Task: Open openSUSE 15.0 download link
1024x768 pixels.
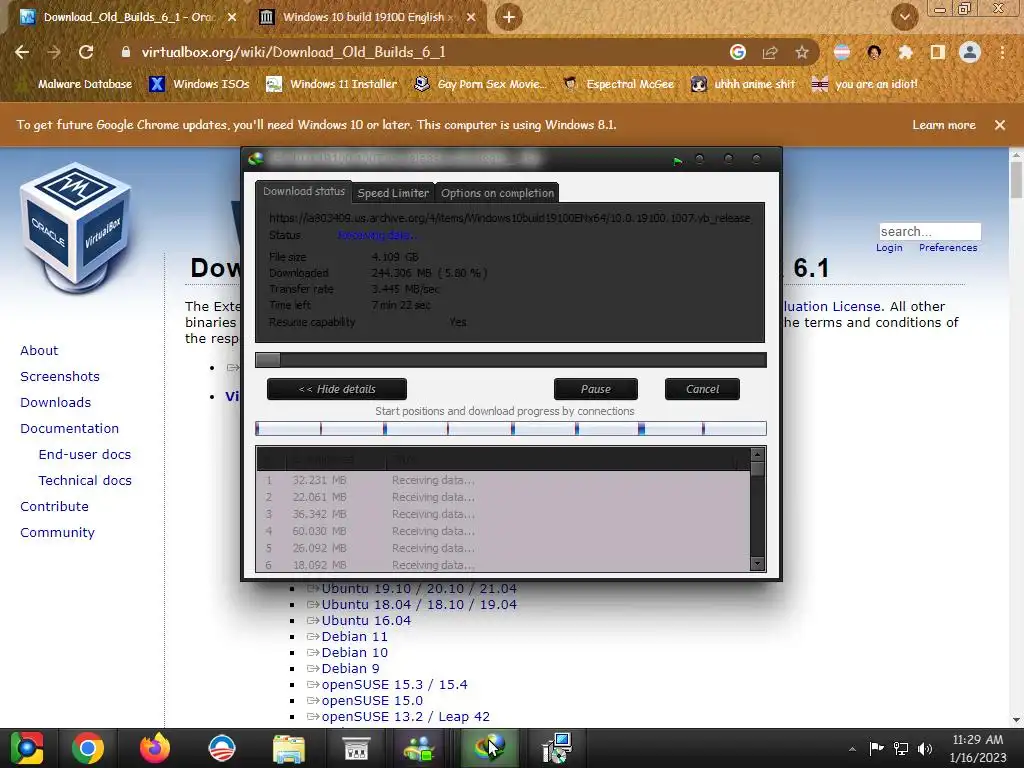Action: [372, 701]
